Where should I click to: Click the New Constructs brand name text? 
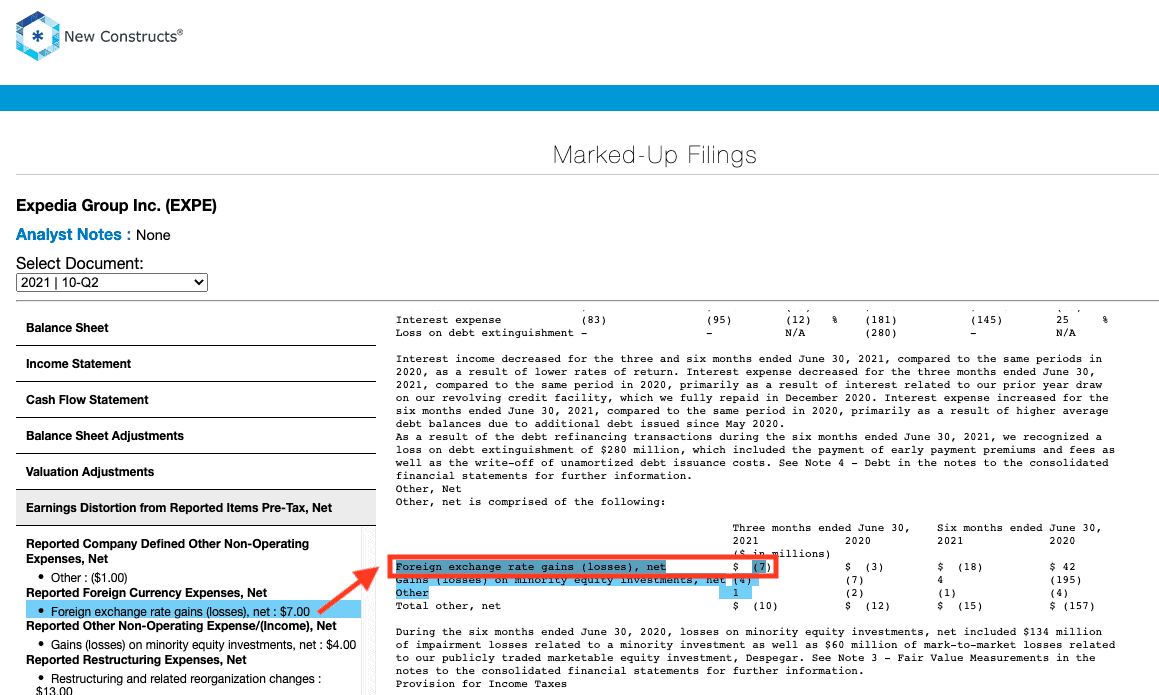point(123,36)
